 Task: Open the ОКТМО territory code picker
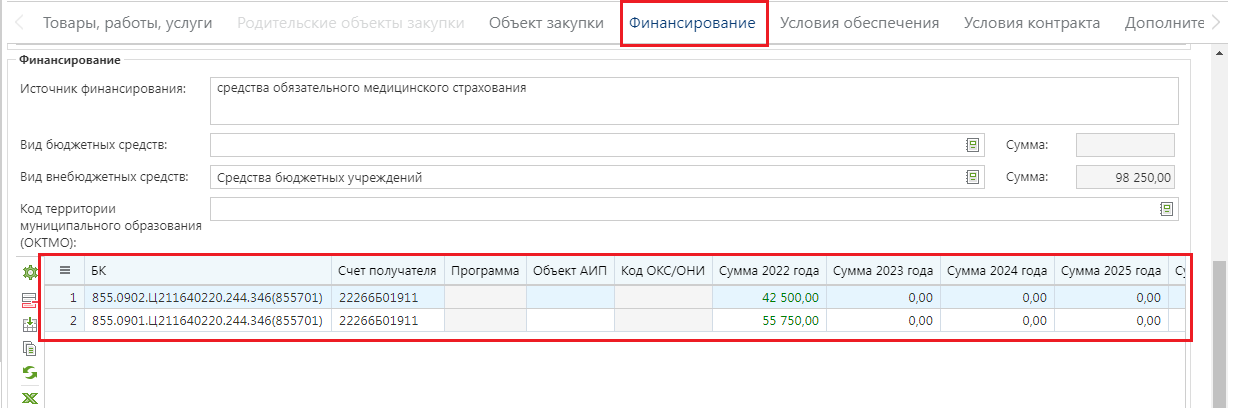(1165, 209)
